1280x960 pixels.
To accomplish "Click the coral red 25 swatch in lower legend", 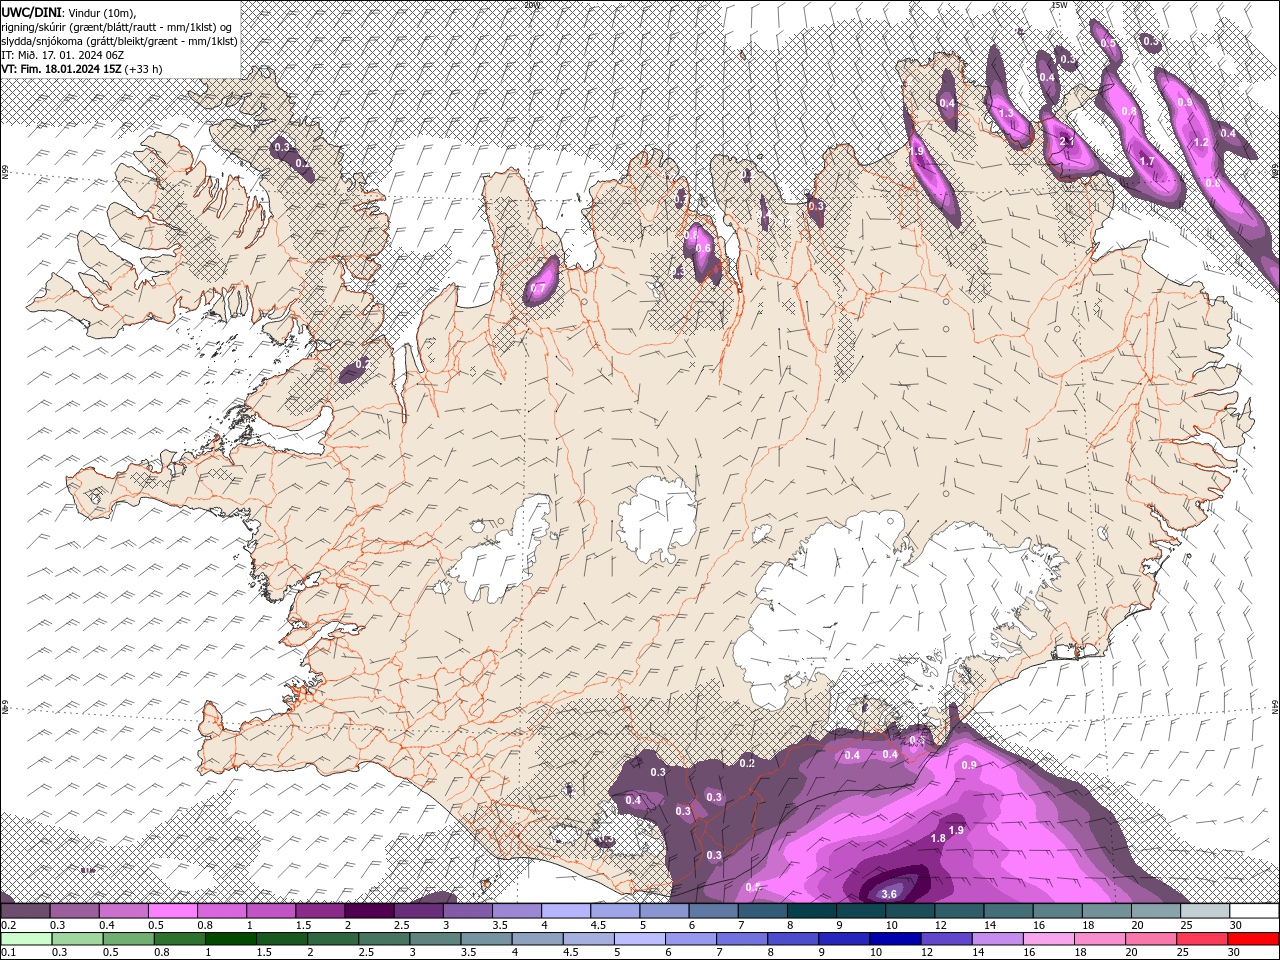I will [x=1201, y=939].
